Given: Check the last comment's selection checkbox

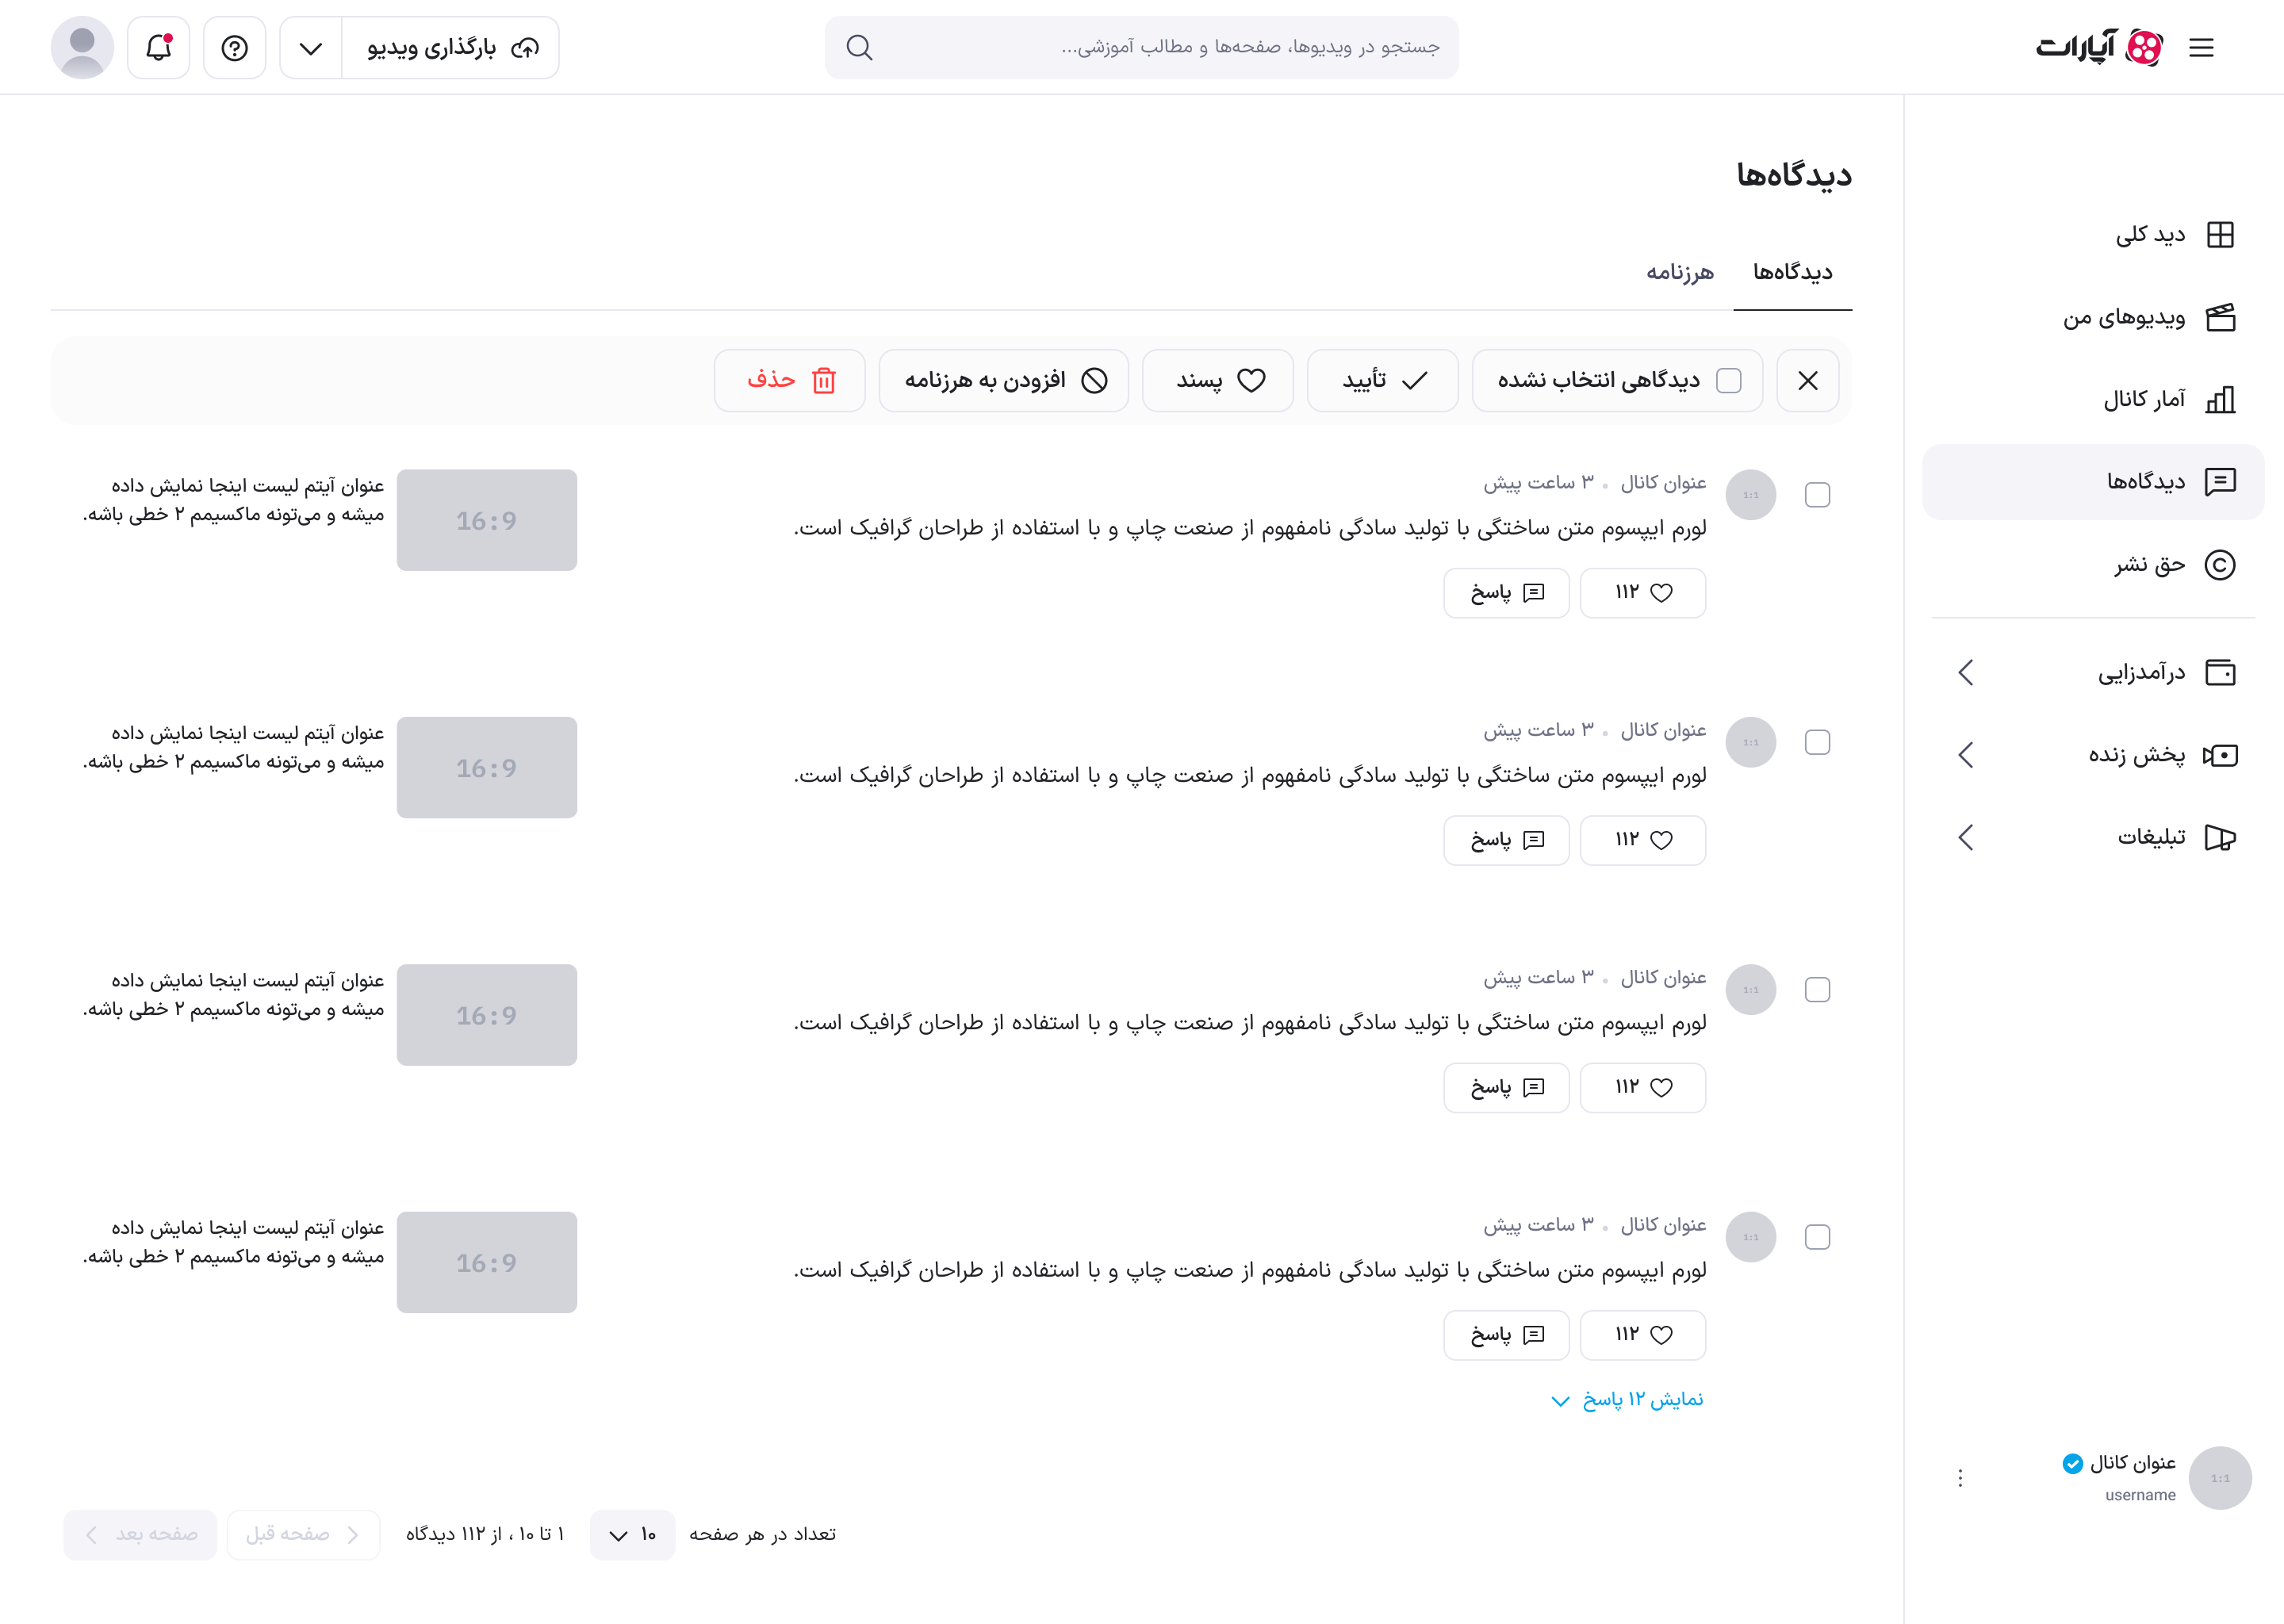Looking at the screenshot, I should [1818, 1237].
